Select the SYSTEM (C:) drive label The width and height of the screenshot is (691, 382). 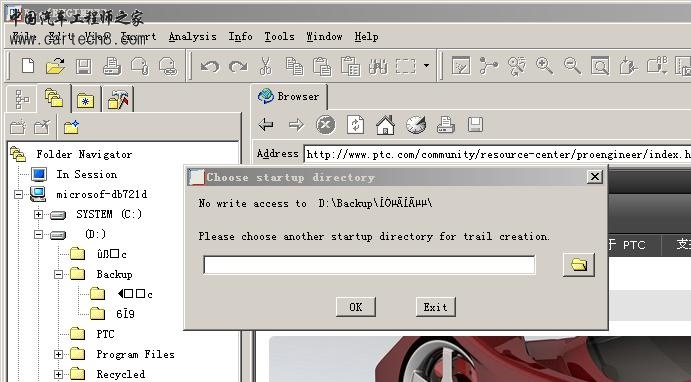point(109,215)
